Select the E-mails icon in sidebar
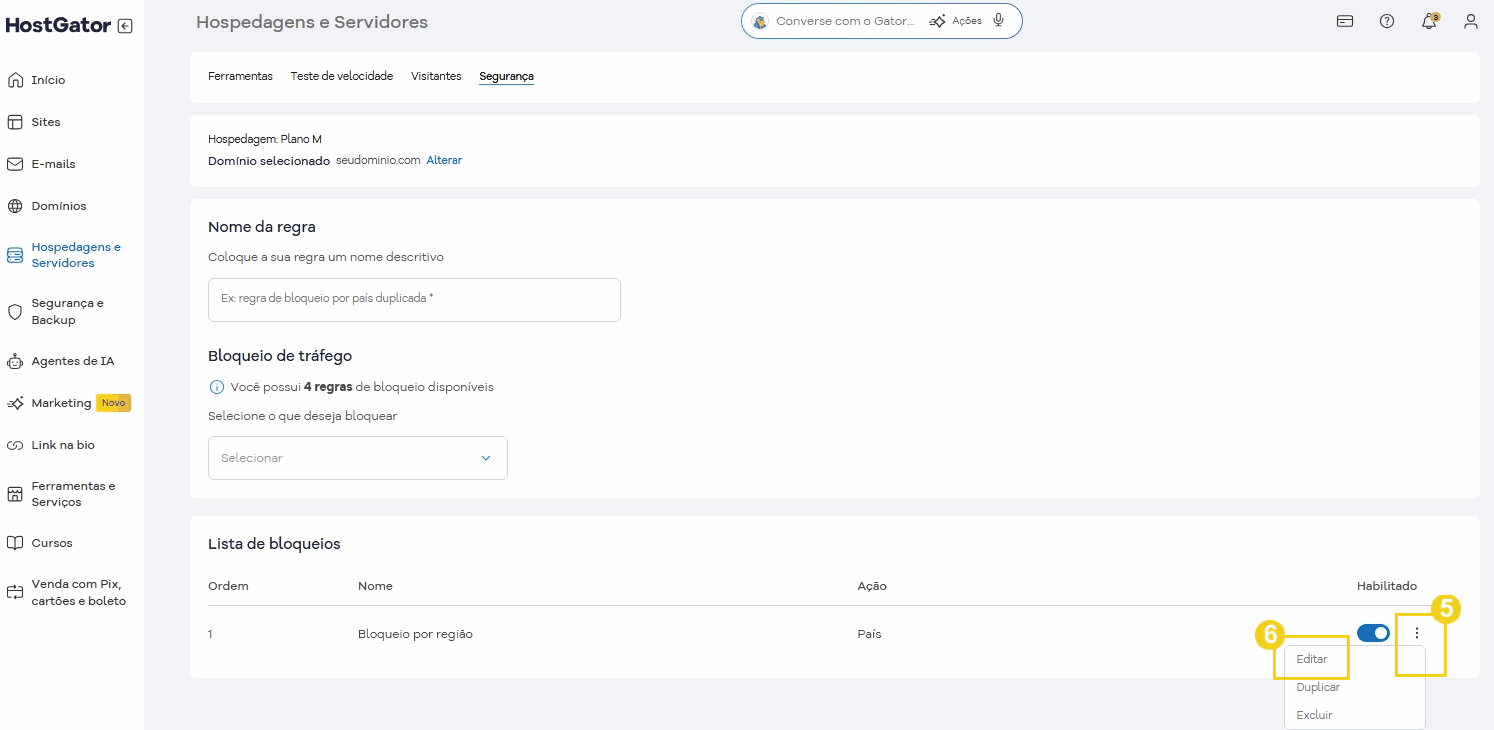 tap(14, 163)
